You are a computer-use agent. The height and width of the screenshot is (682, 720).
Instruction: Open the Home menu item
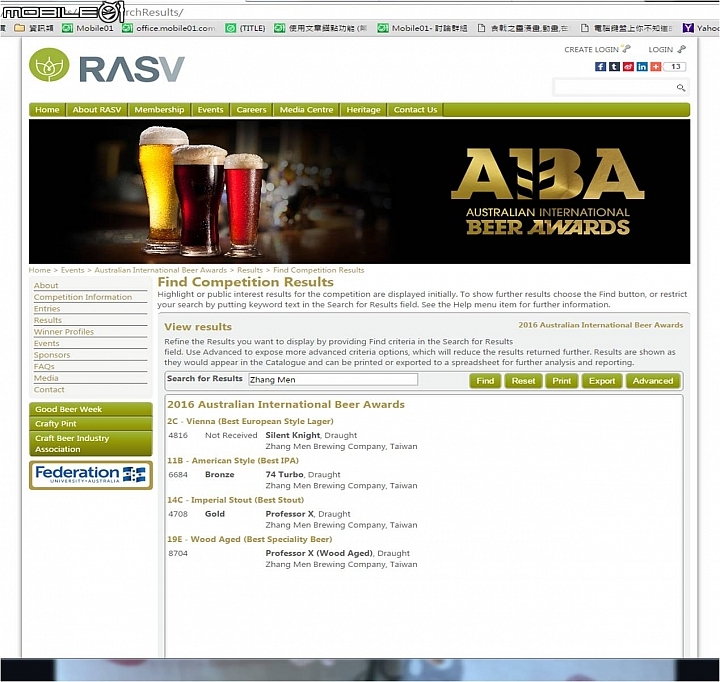[x=47, y=110]
